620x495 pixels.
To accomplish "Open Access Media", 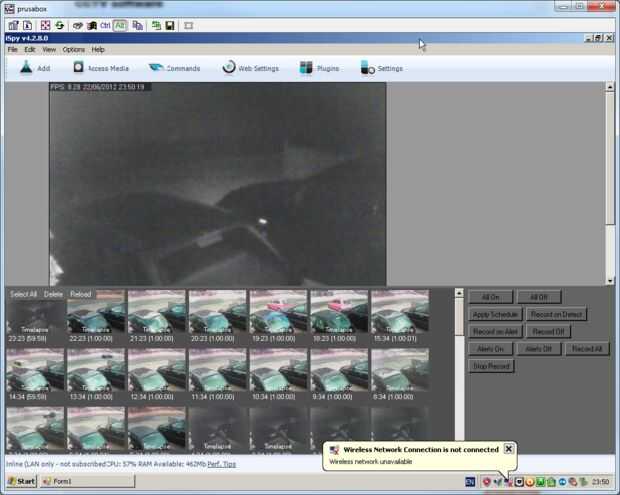I will (x=101, y=68).
